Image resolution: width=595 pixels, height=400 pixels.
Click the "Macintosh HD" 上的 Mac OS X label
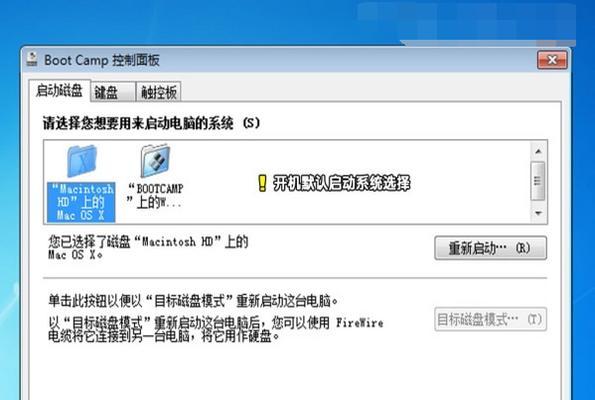(81, 202)
